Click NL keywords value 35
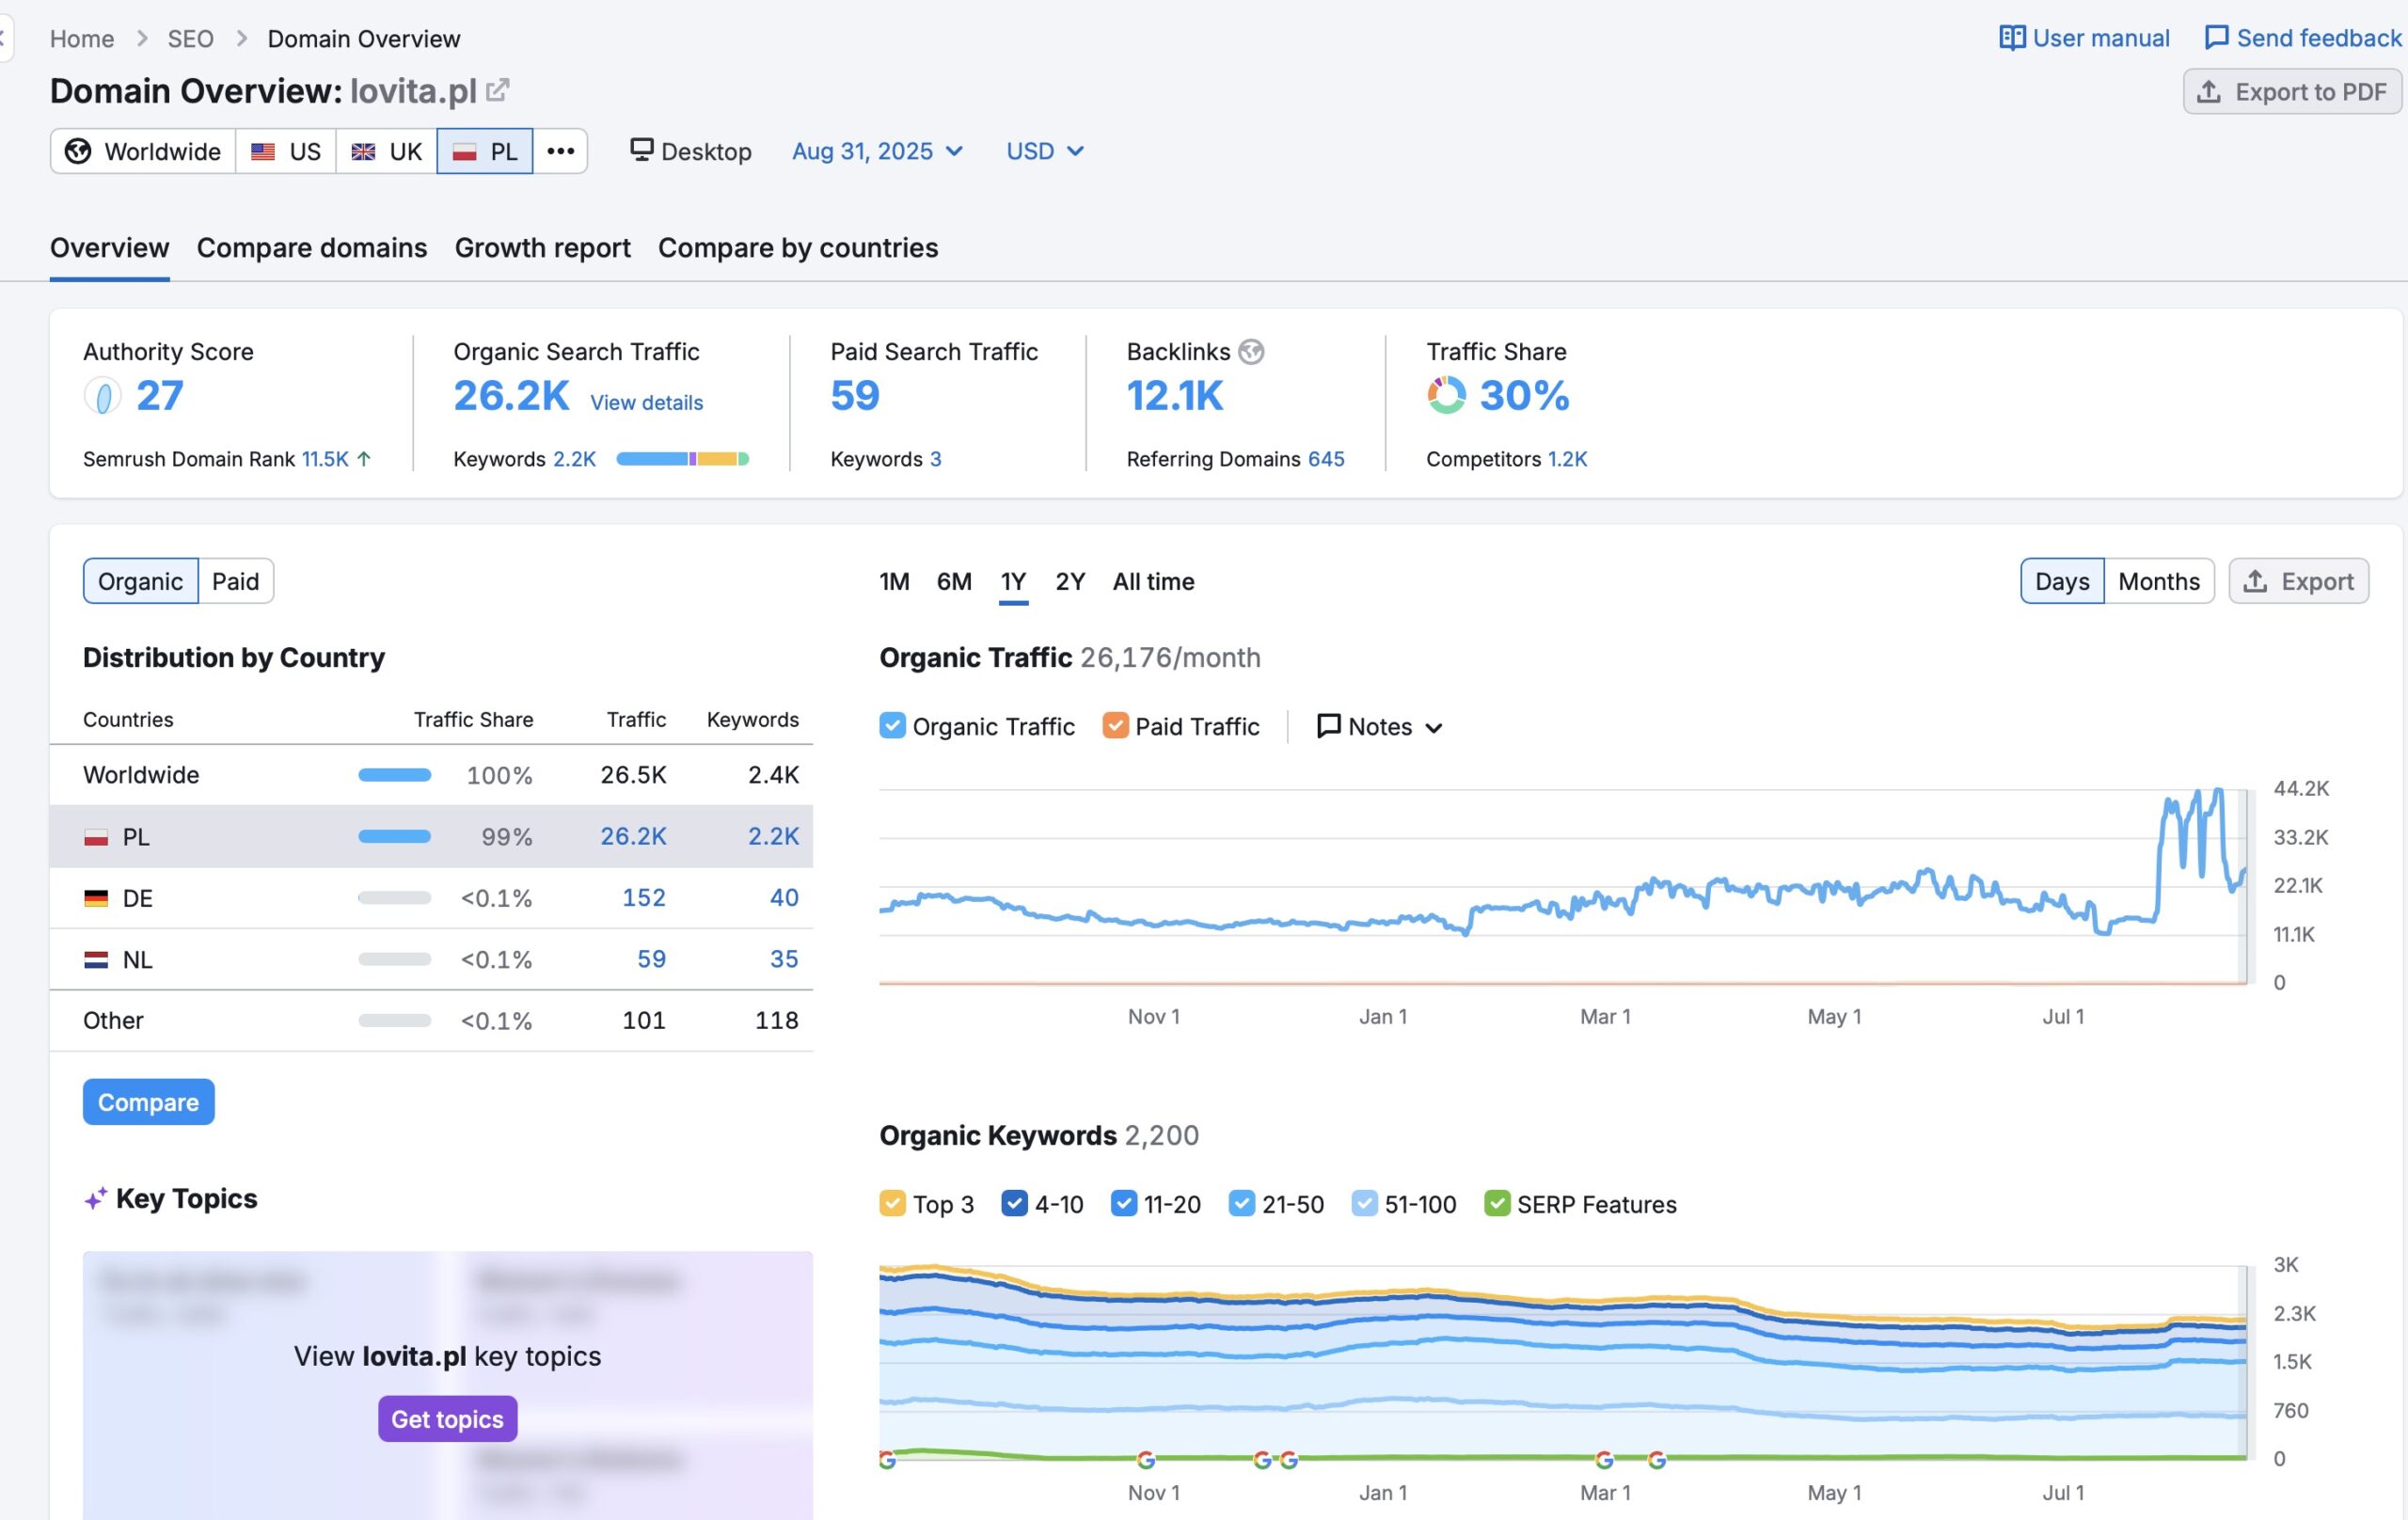2408x1520 pixels. coord(784,959)
